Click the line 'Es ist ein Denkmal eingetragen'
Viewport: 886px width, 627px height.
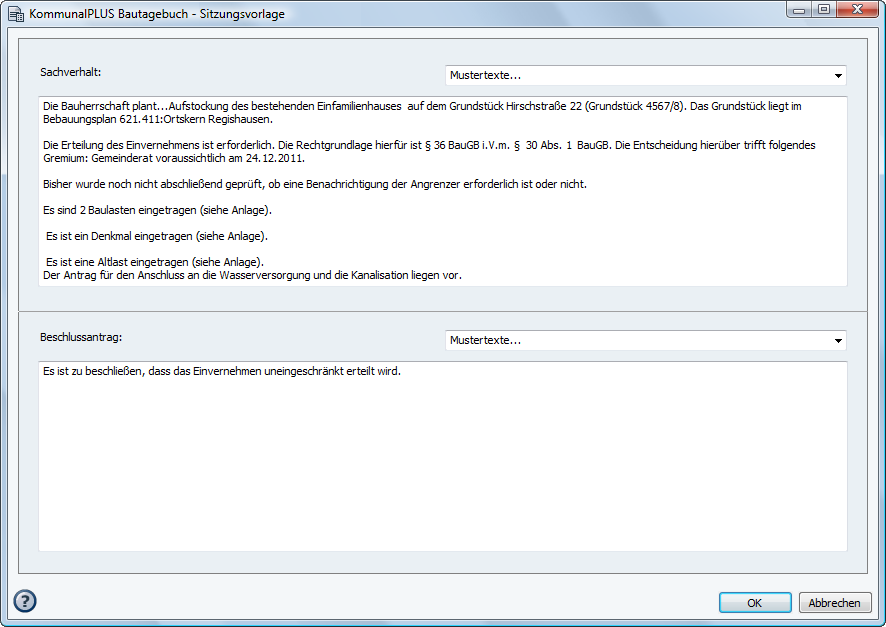pos(157,236)
